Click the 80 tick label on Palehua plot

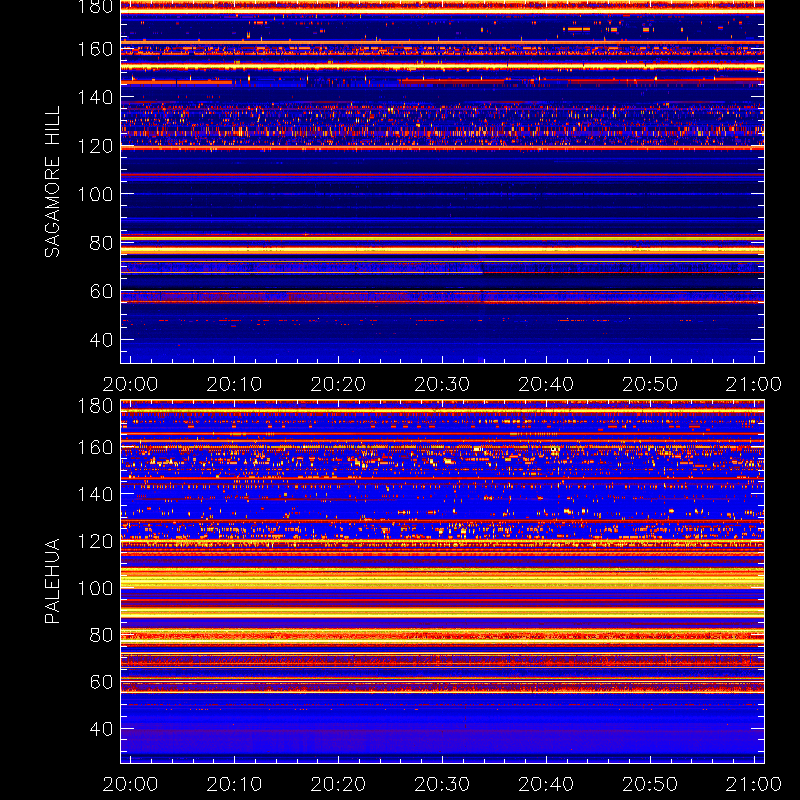pos(101,635)
